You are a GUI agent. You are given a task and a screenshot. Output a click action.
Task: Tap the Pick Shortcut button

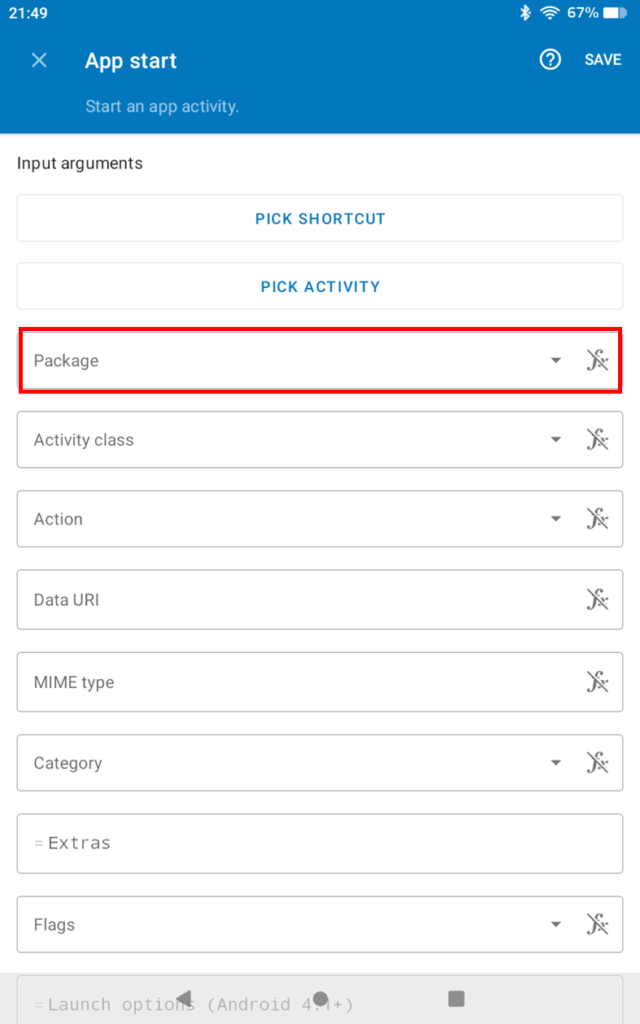(x=320, y=218)
